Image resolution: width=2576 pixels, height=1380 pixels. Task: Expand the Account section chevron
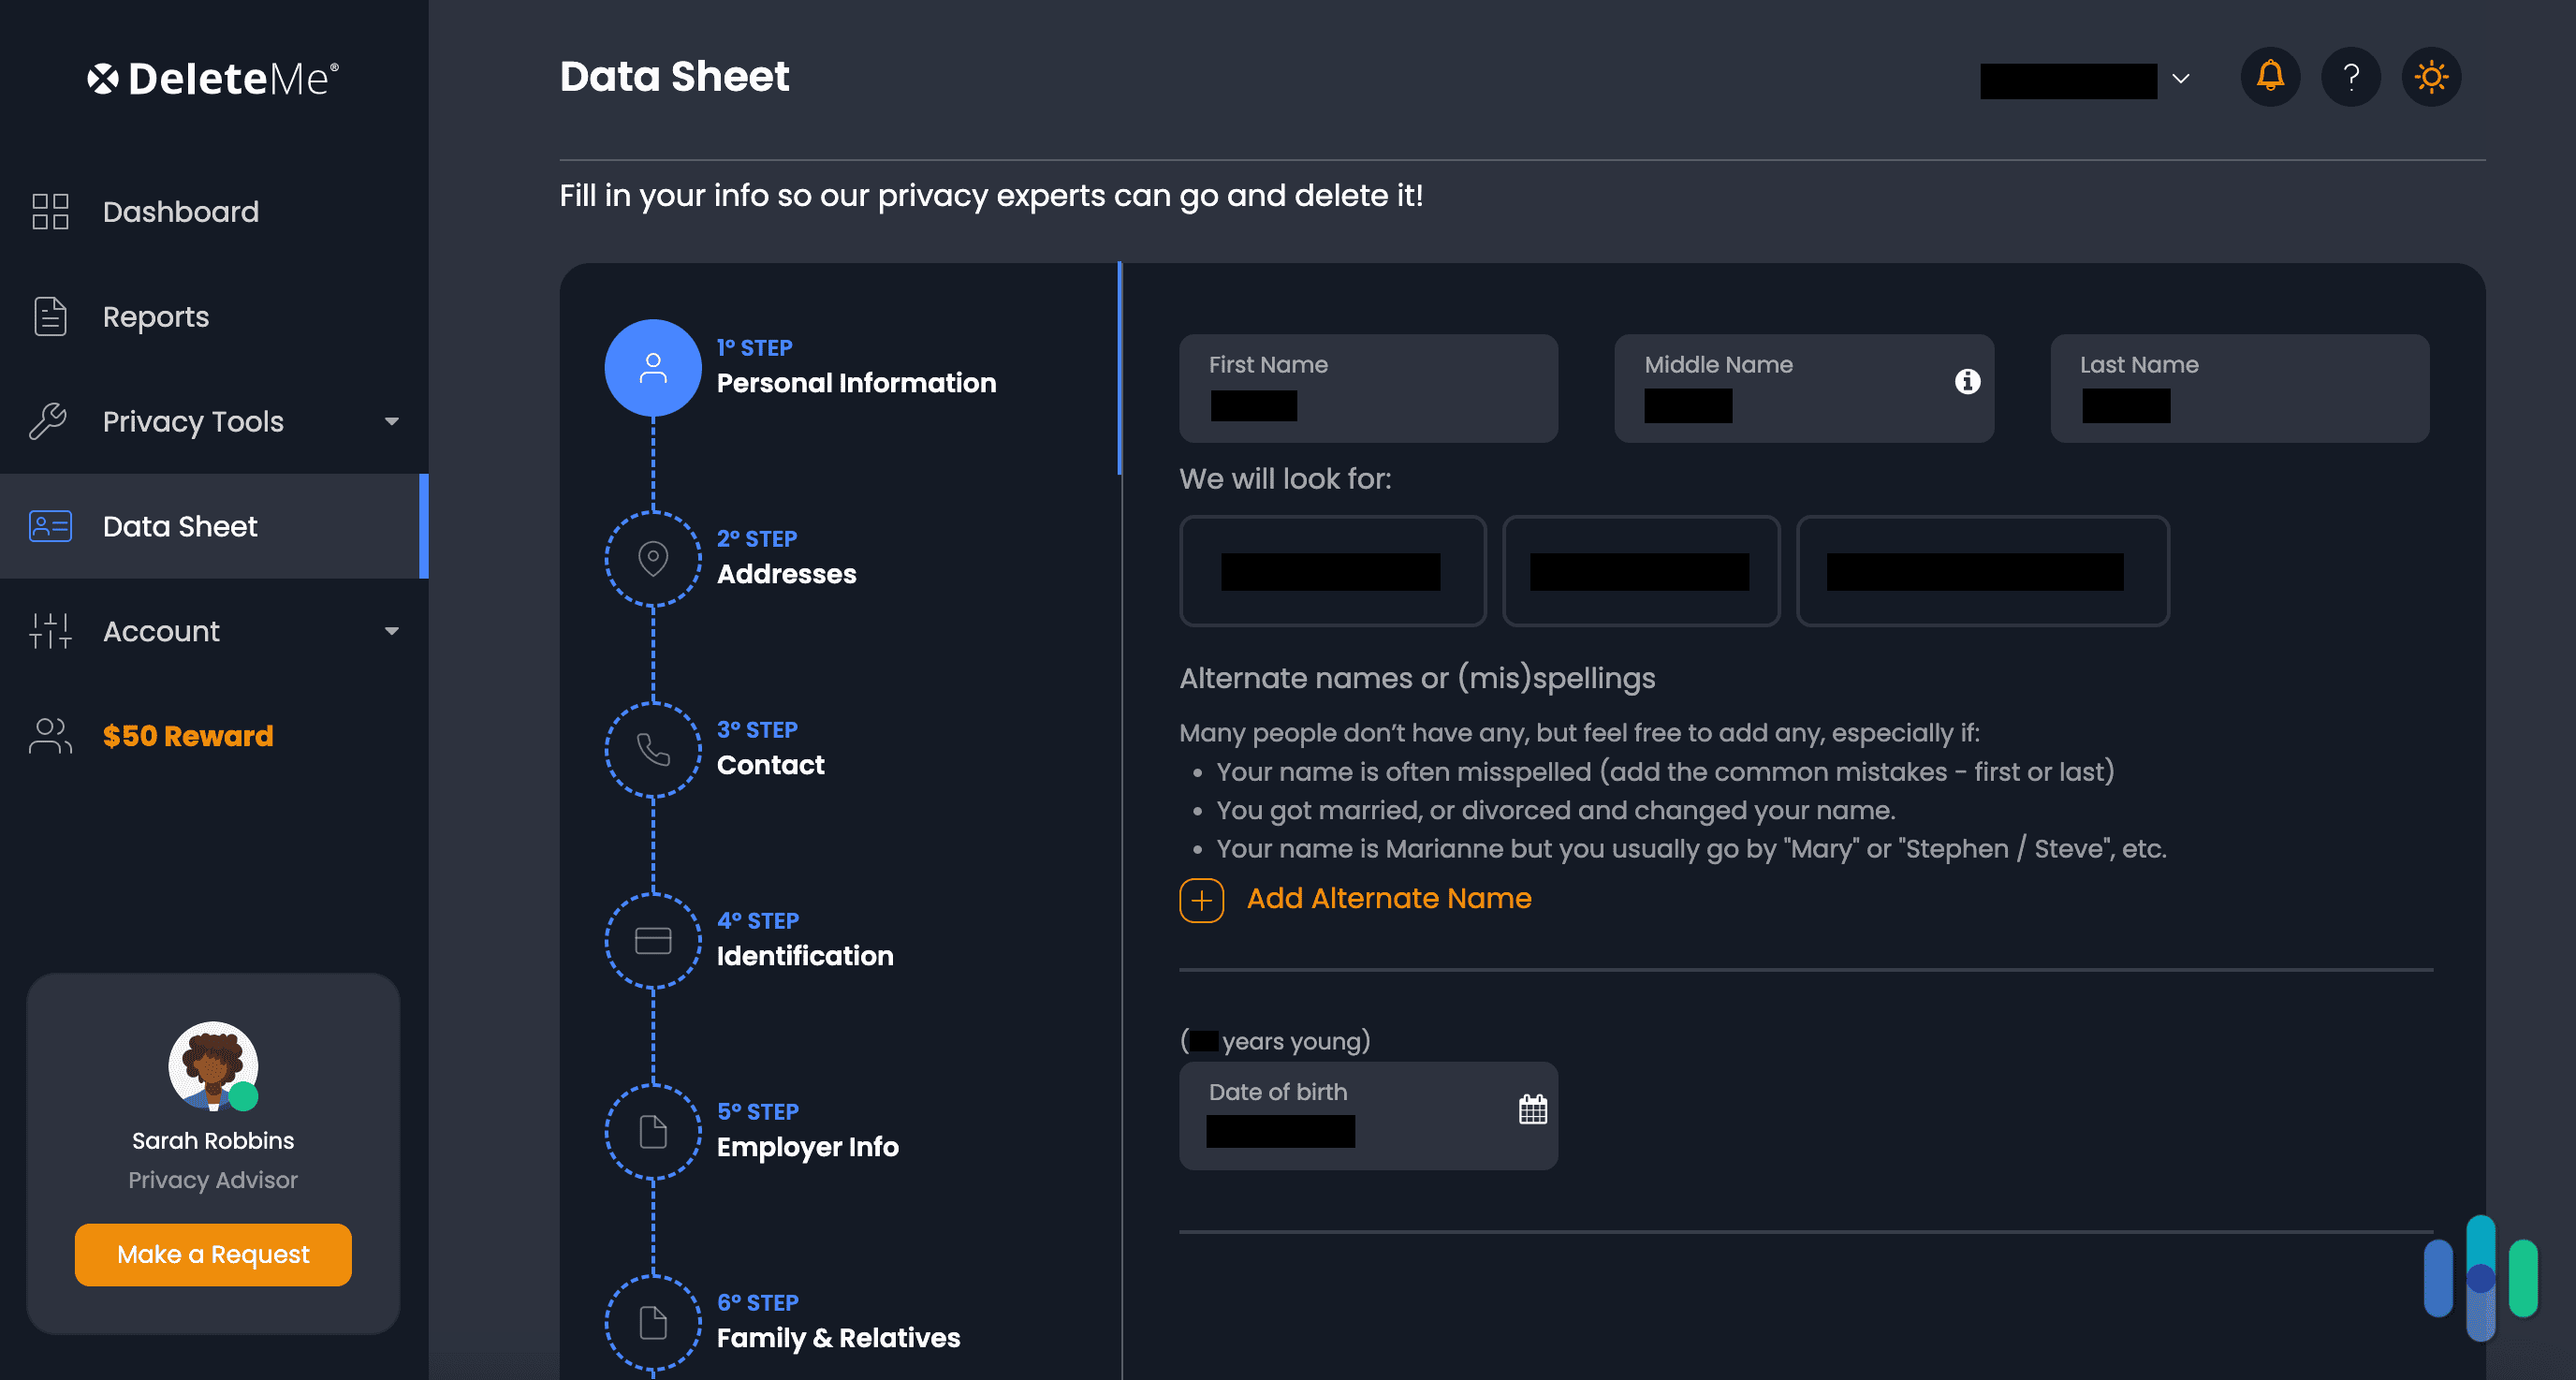click(x=392, y=631)
